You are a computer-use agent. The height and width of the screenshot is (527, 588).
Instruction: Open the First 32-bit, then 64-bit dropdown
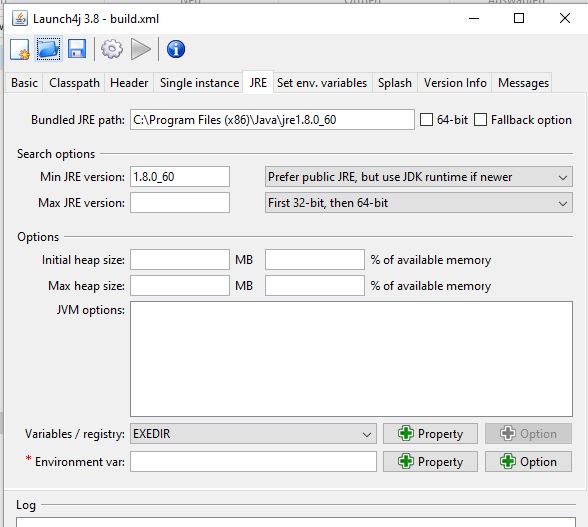(x=418, y=203)
